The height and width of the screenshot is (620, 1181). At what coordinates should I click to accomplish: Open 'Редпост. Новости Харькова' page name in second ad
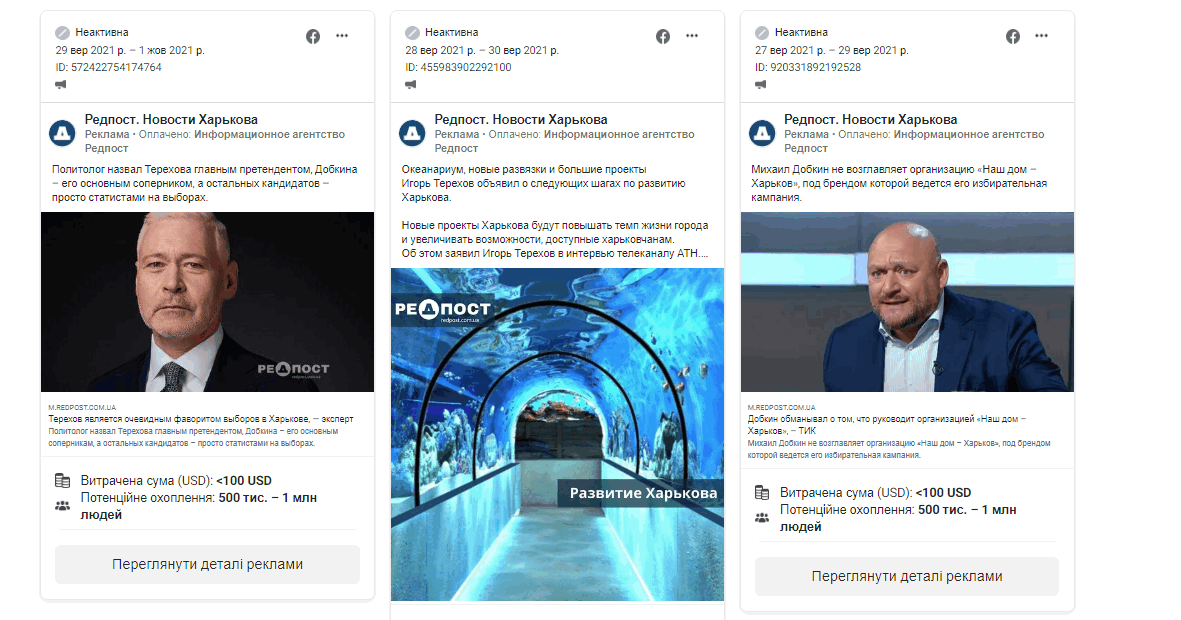520,120
